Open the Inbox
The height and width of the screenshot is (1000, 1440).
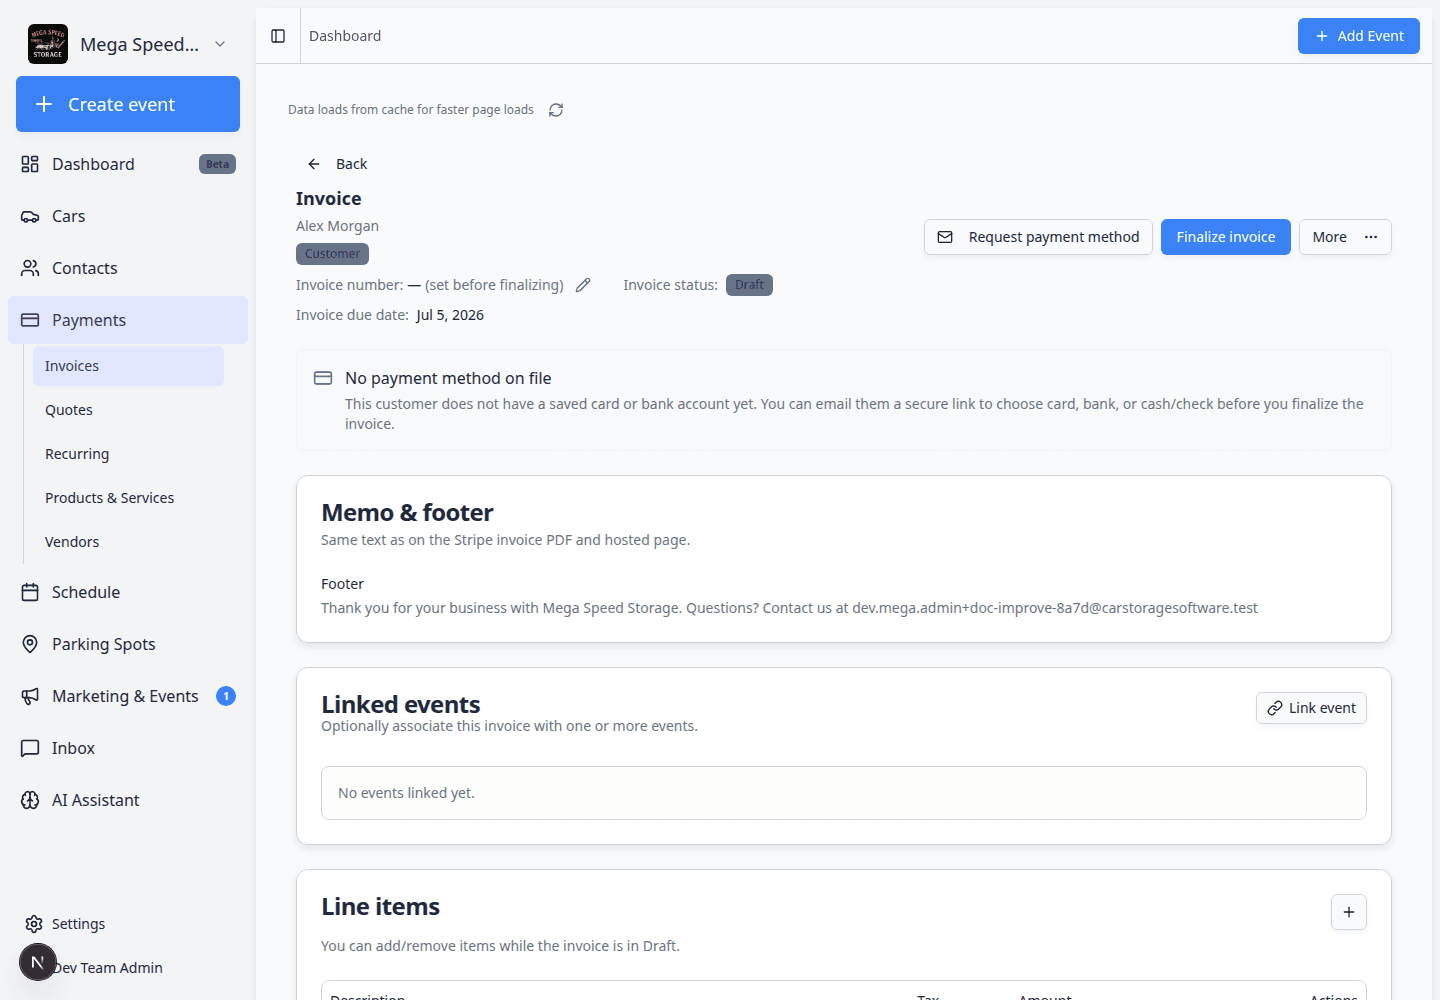(128, 748)
